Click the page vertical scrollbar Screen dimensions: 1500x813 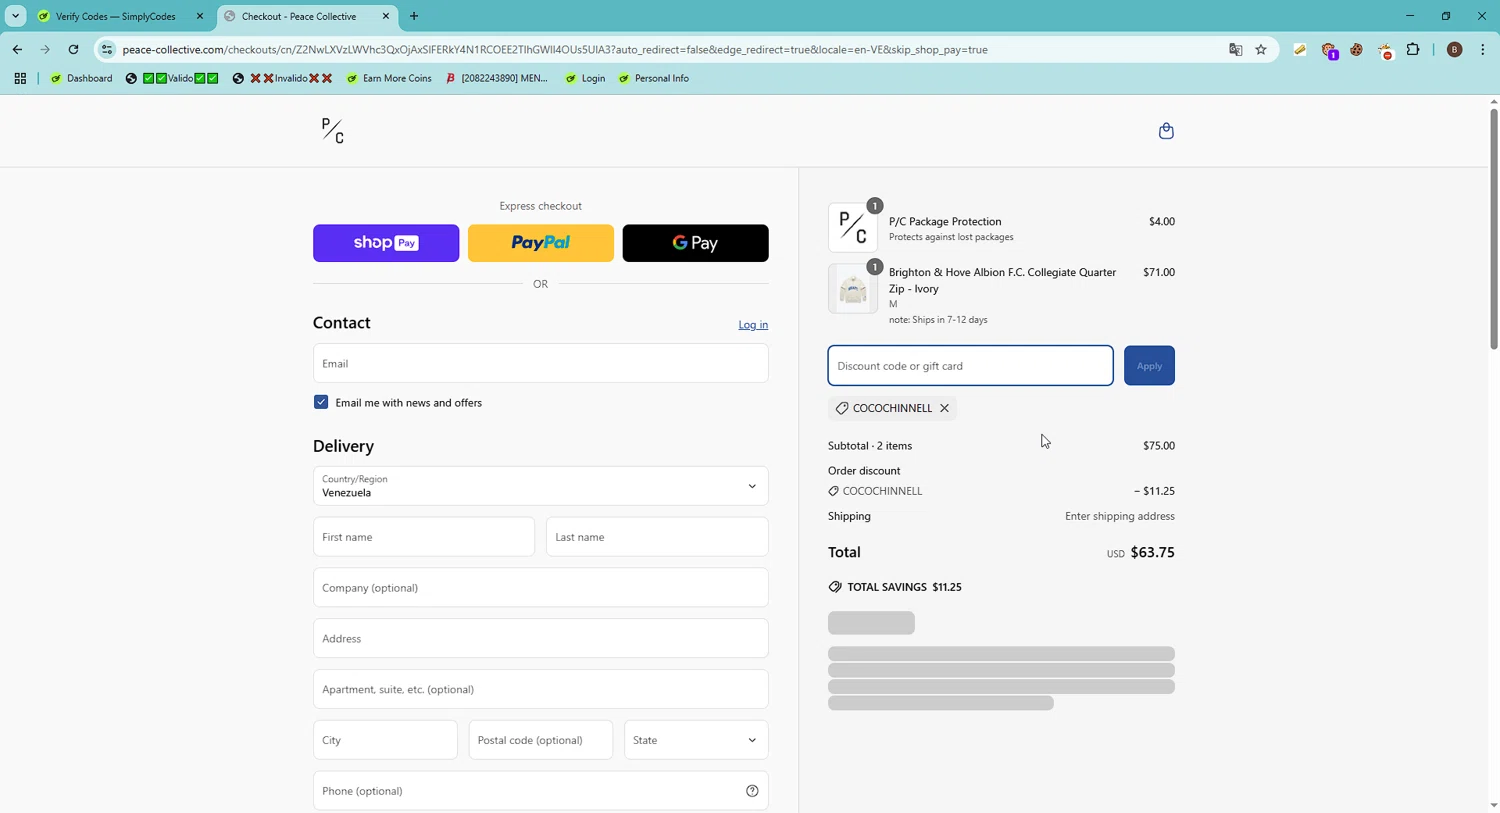point(1493,230)
